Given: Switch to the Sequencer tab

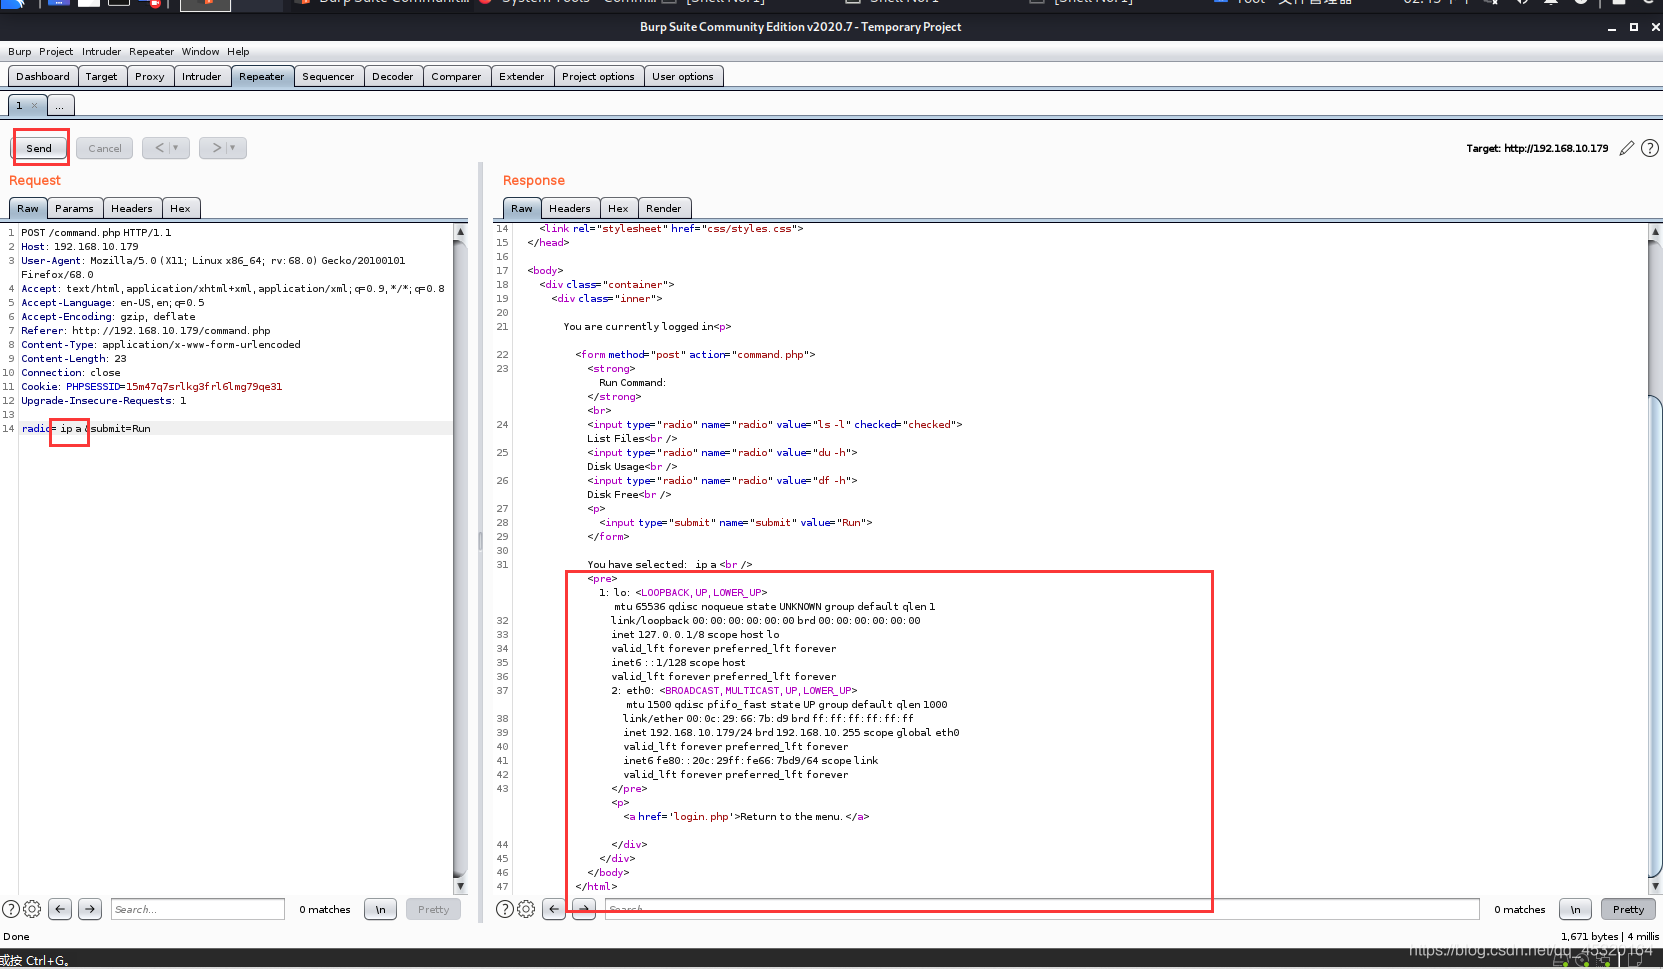Looking at the screenshot, I should [328, 76].
